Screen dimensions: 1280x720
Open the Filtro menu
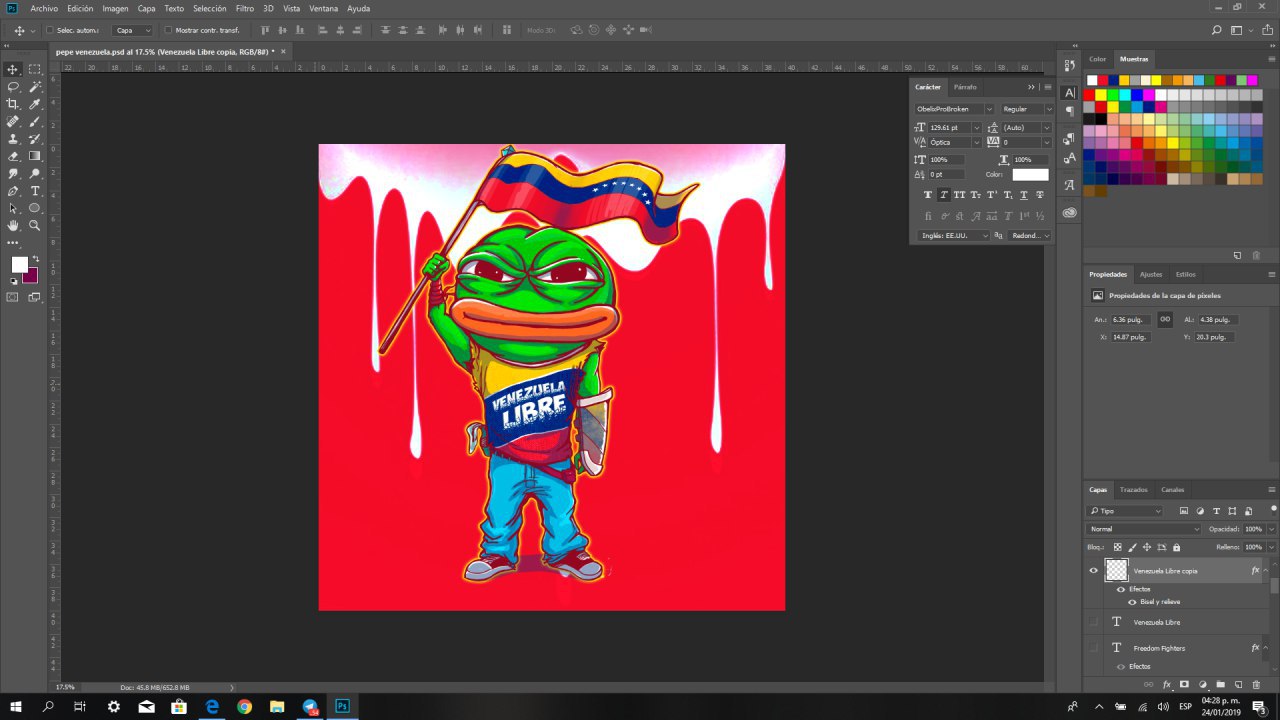[244, 8]
